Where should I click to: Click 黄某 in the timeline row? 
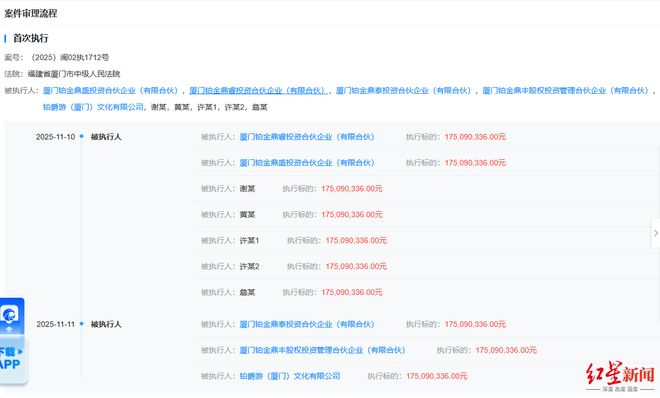[x=248, y=215]
